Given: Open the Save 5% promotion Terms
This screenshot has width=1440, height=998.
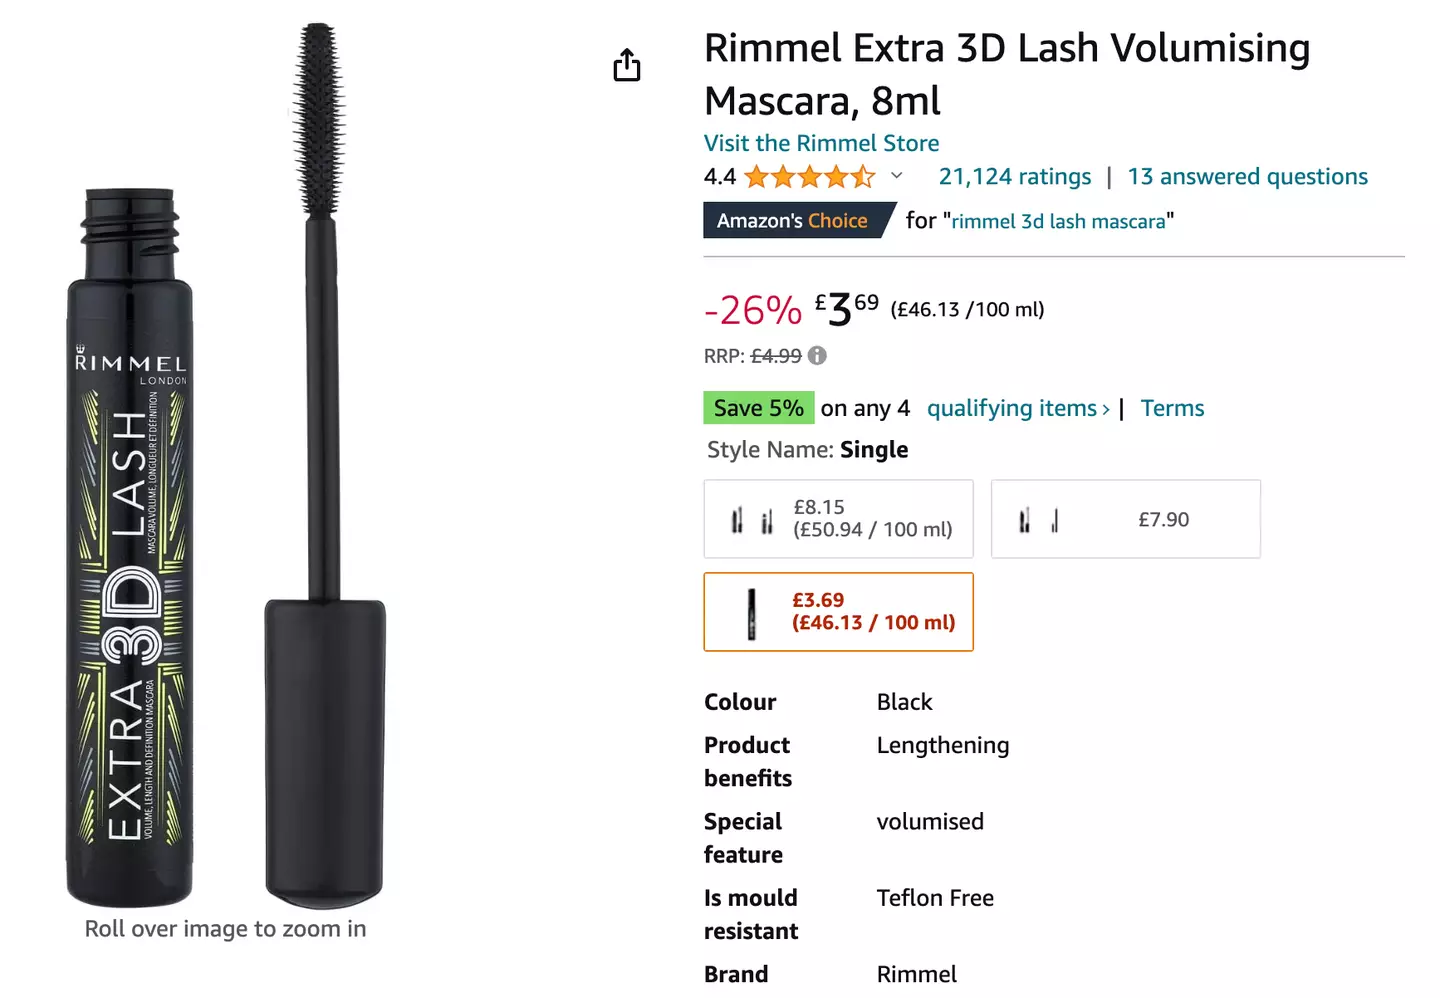Looking at the screenshot, I should pos(1172,408).
